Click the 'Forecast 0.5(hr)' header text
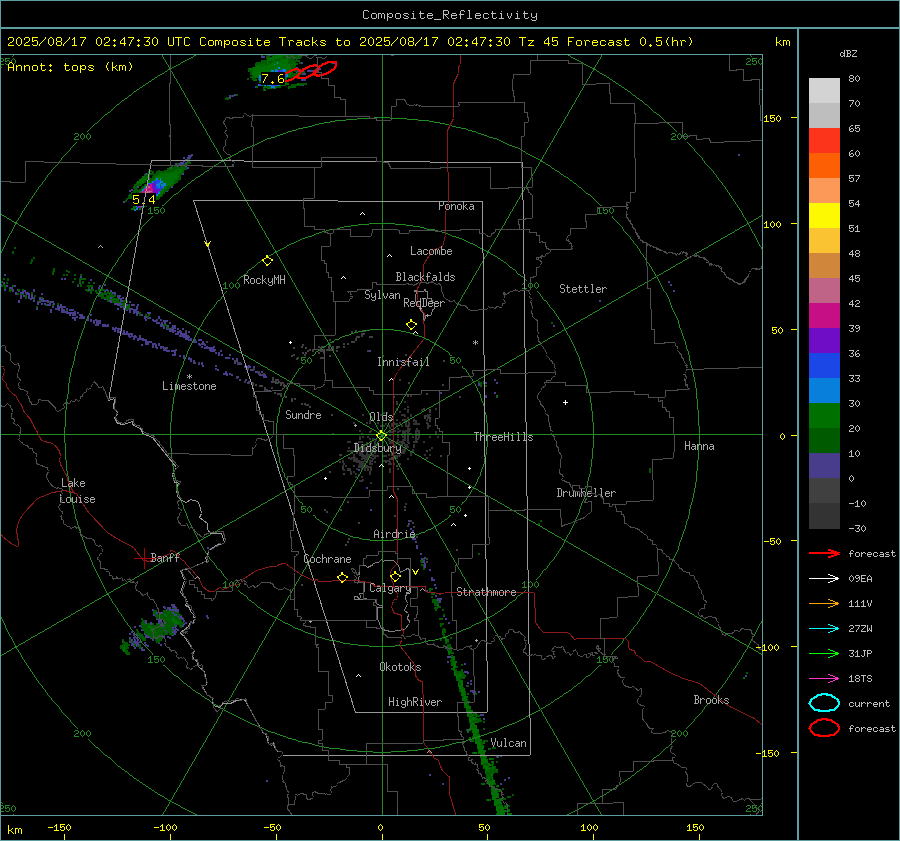The height and width of the screenshot is (841, 900). (630, 42)
